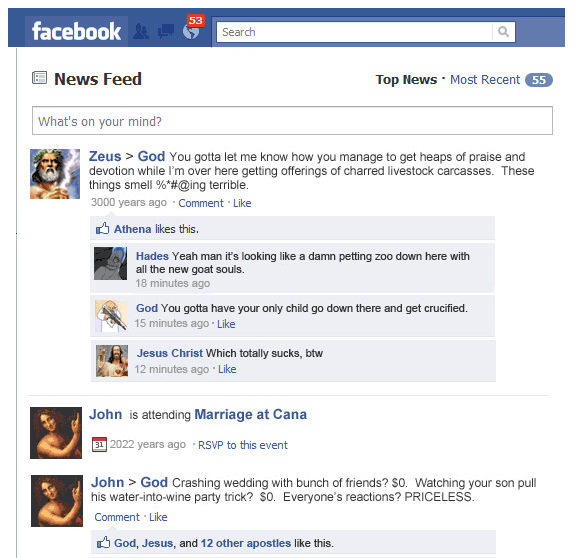Like God's crucified comment
This screenshot has height=558, width=578.
(226, 324)
